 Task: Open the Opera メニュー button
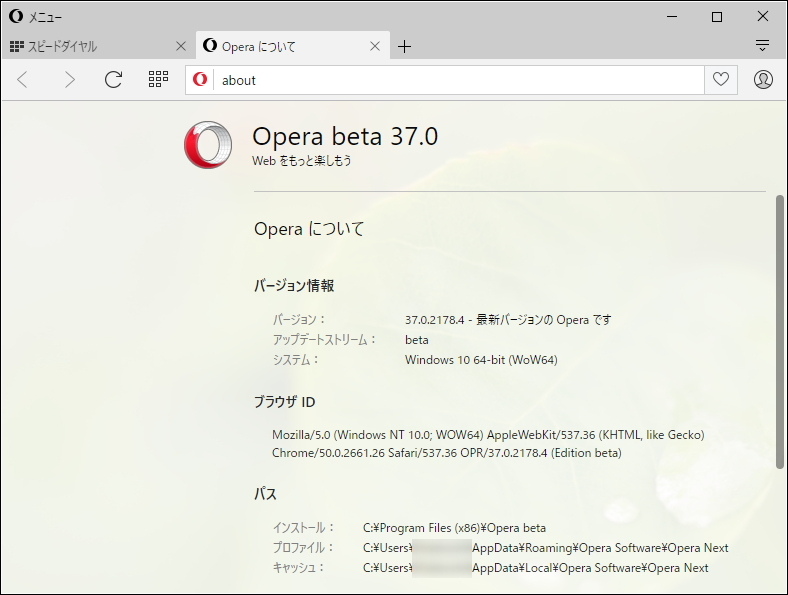click(35, 17)
